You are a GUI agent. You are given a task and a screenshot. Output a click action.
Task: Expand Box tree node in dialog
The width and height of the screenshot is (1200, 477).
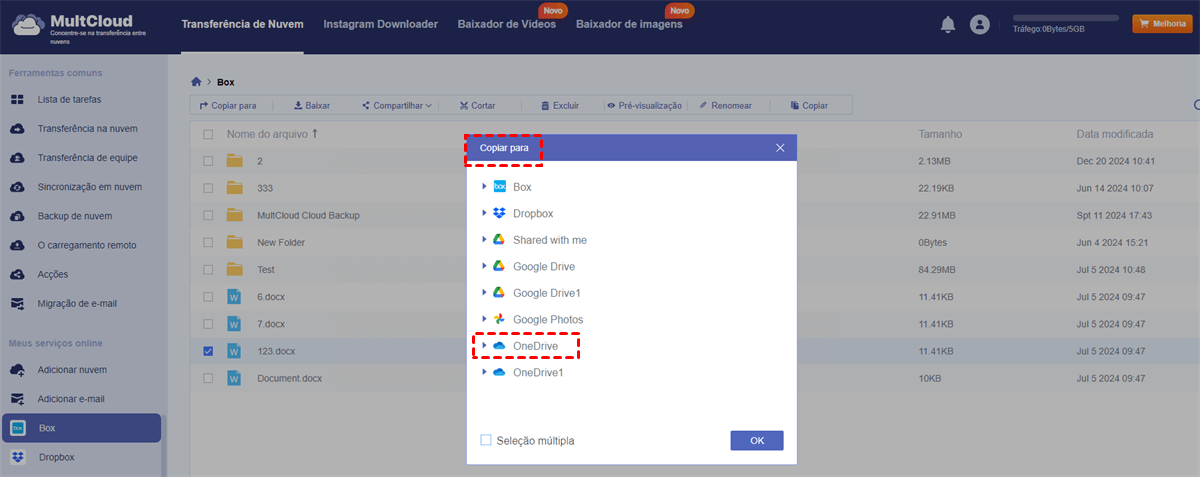[x=484, y=187]
